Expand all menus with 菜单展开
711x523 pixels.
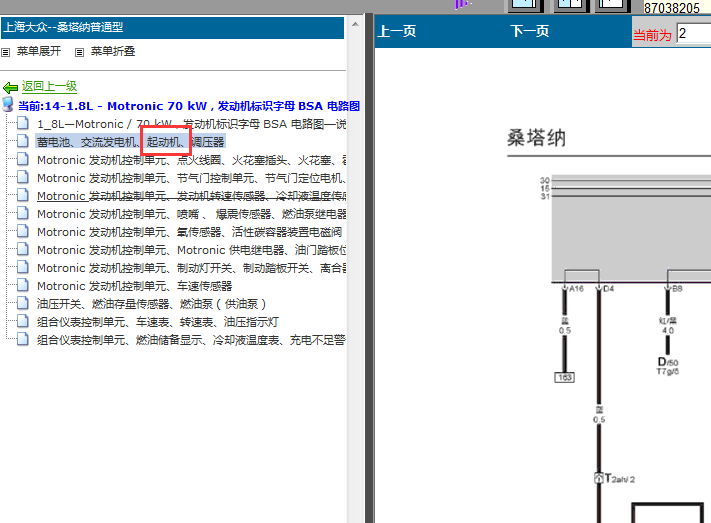(x=39, y=51)
